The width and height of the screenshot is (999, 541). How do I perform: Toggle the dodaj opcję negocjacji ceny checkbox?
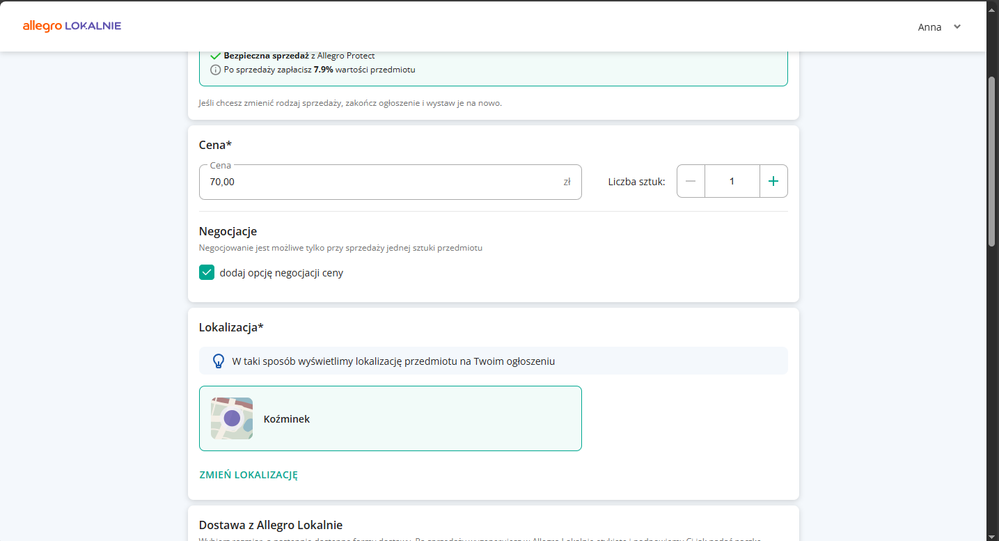(x=206, y=273)
